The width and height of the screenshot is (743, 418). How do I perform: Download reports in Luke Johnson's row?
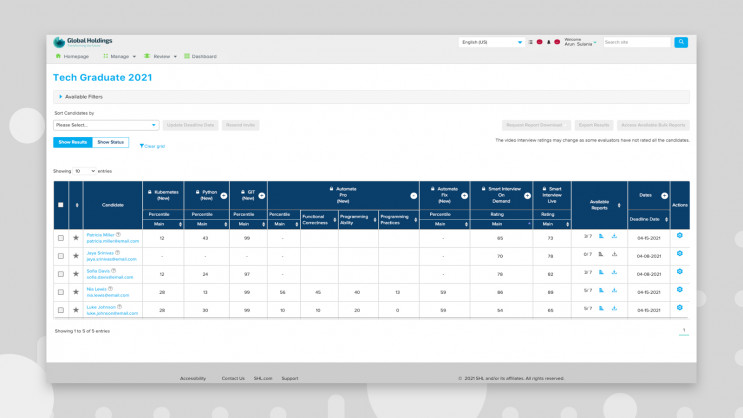pyautogui.click(x=614, y=308)
